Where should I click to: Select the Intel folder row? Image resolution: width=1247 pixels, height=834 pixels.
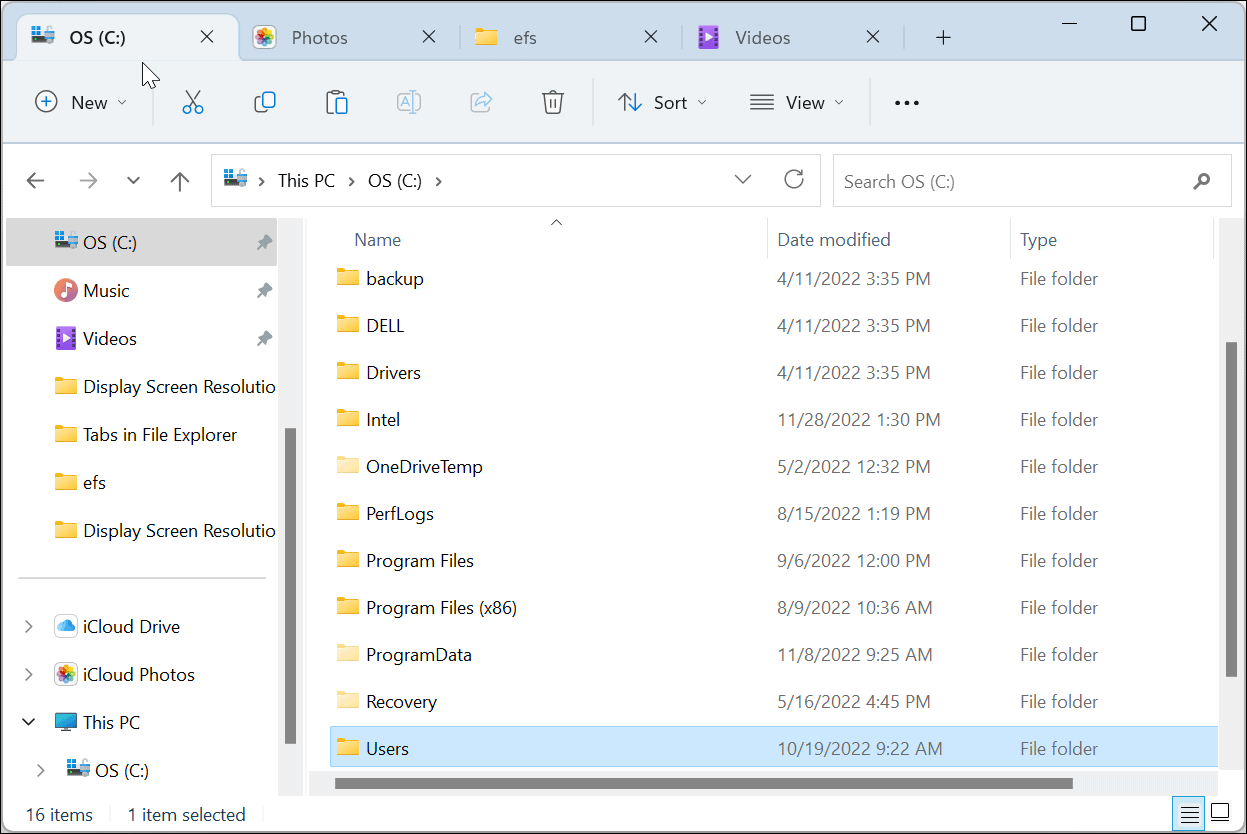(x=773, y=419)
